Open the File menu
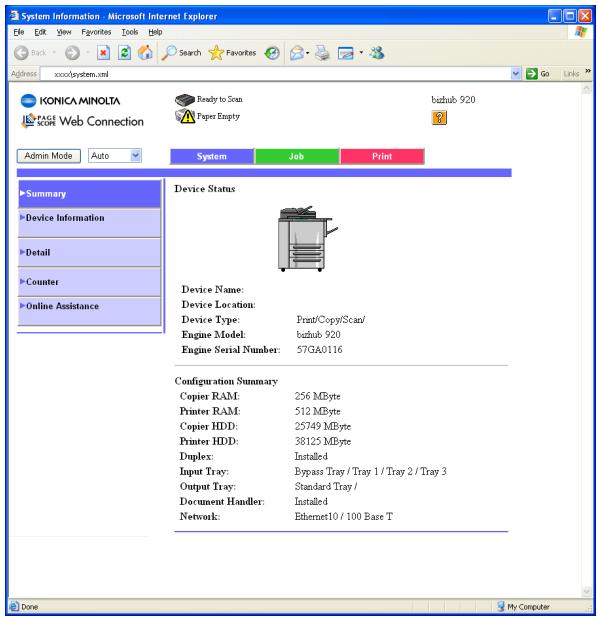Image resolution: width=598 pixels, height=618 pixels. [19, 32]
